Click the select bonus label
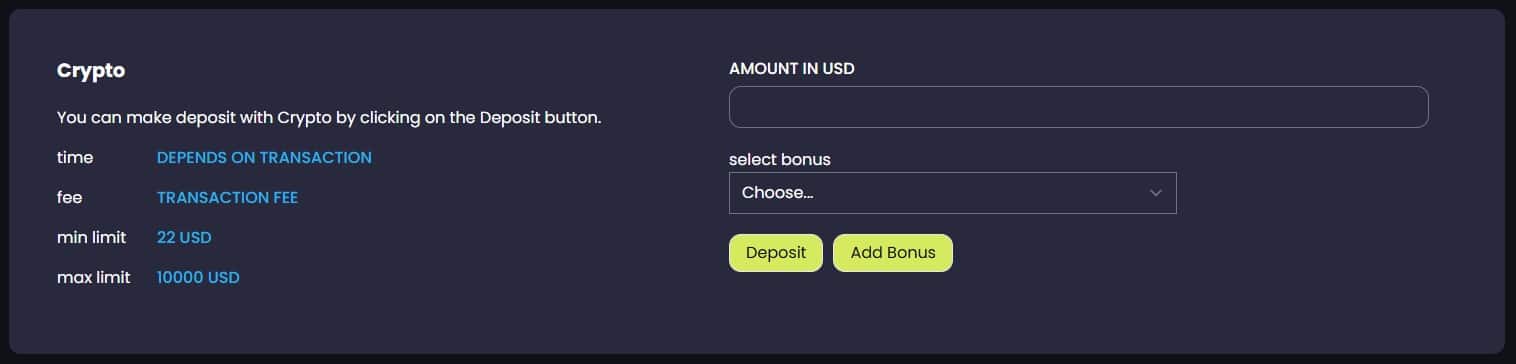Image resolution: width=1516 pixels, height=364 pixels. coord(780,159)
